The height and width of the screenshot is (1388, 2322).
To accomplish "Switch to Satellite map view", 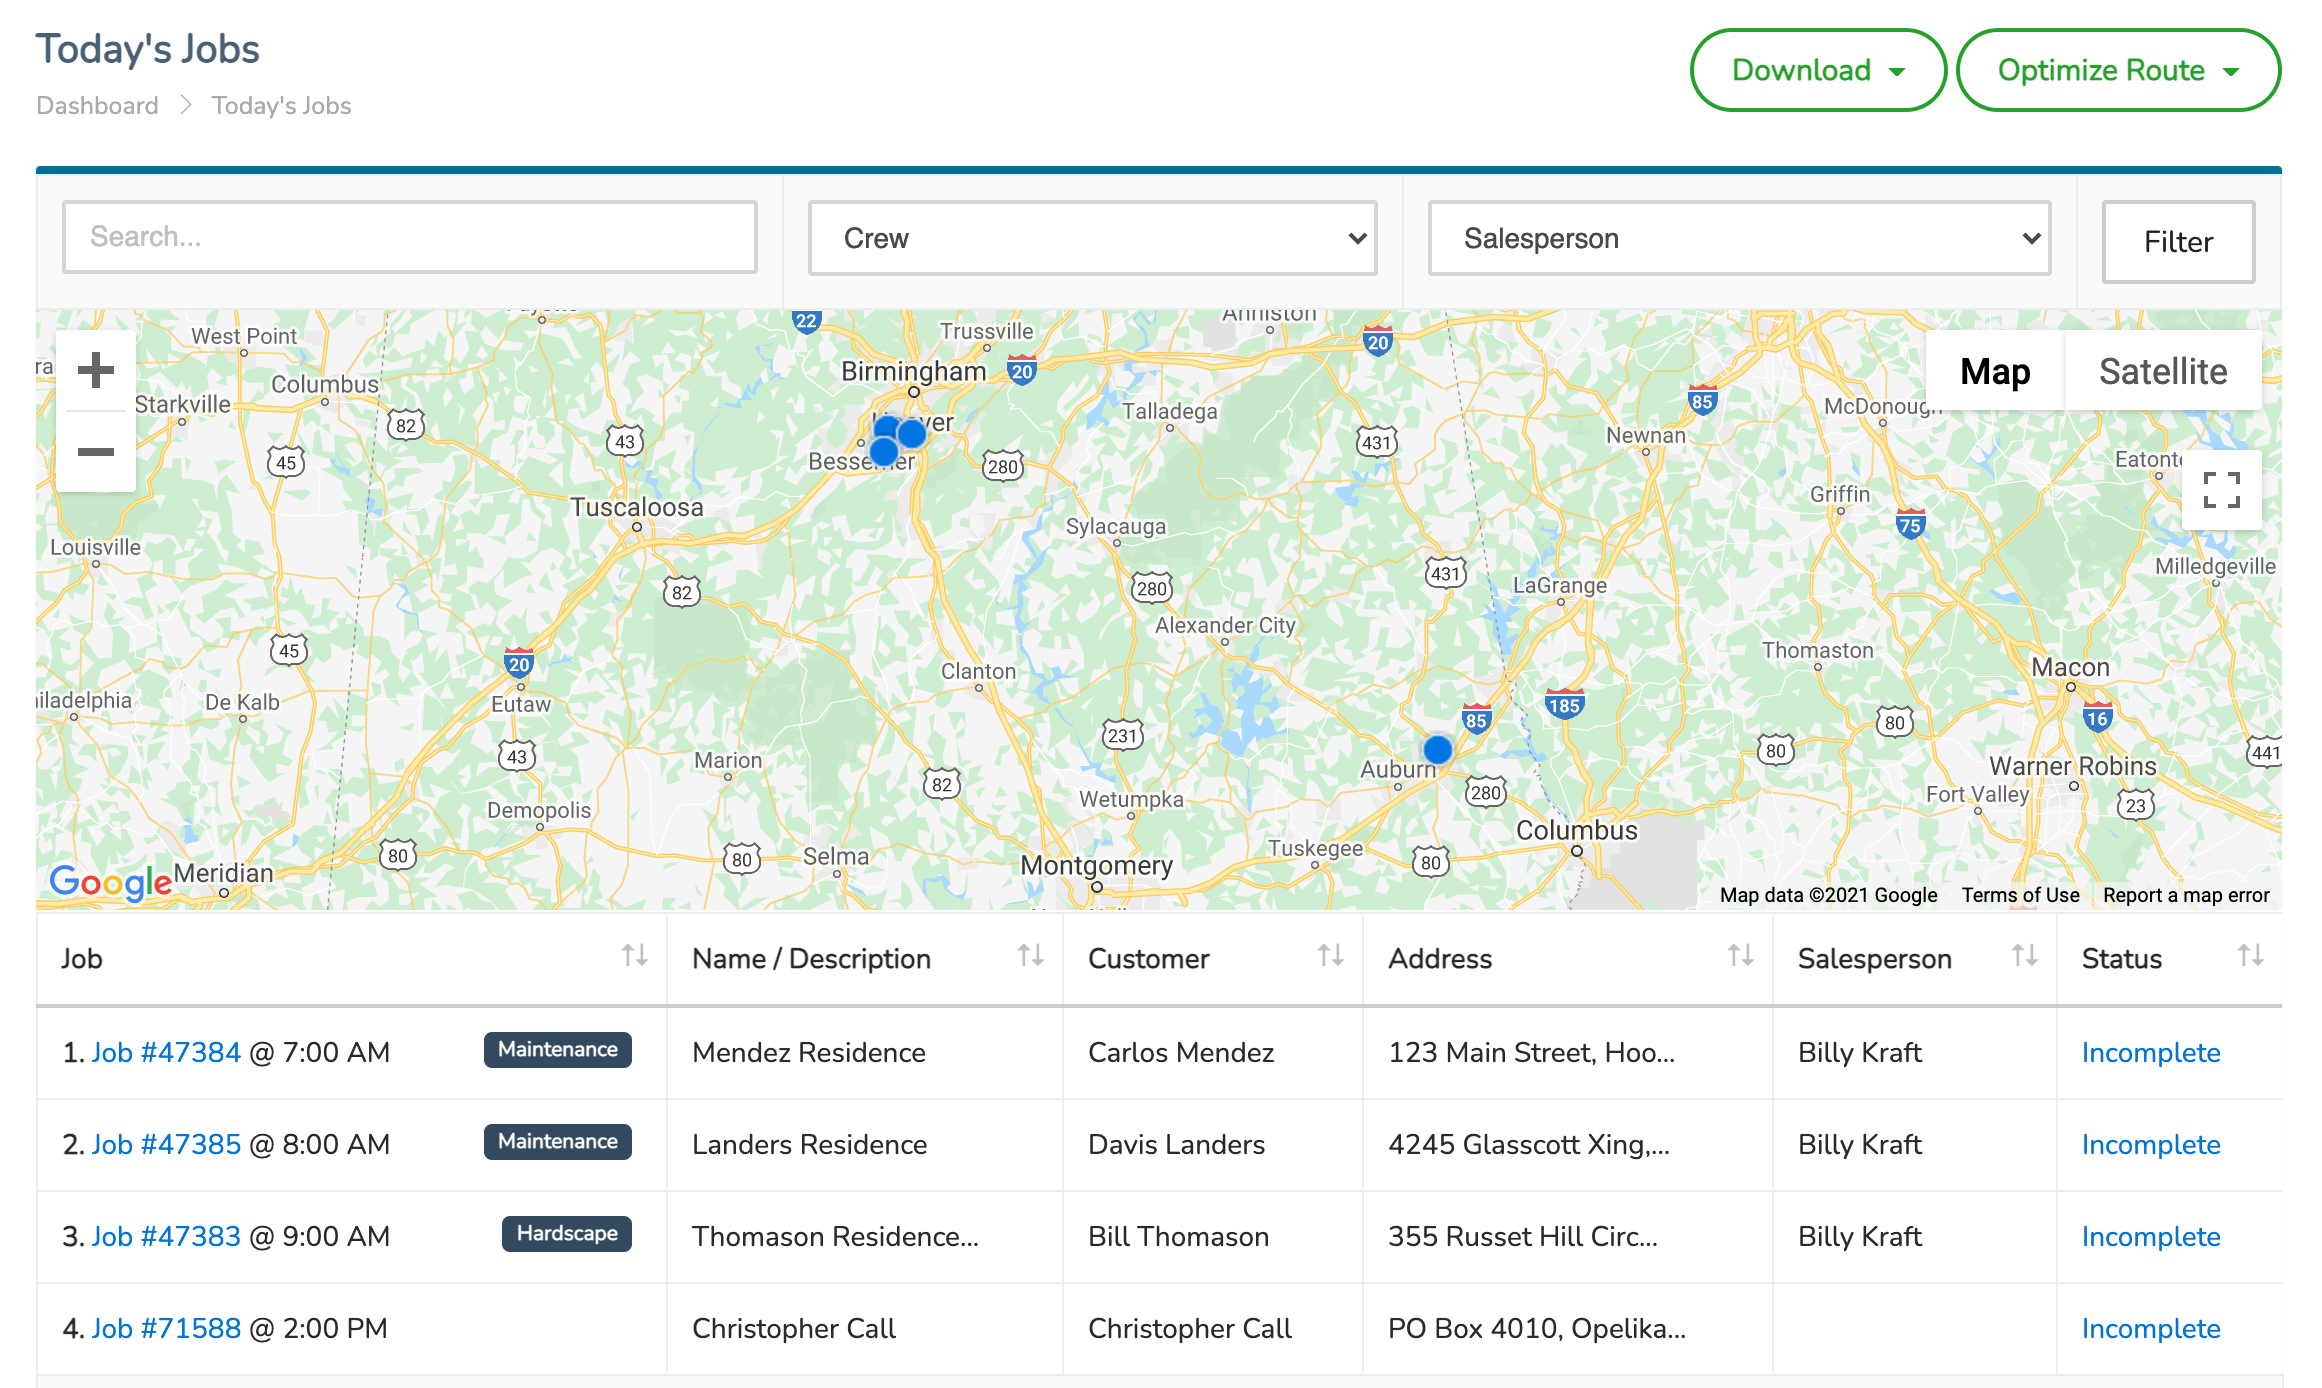I will (2163, 371).
